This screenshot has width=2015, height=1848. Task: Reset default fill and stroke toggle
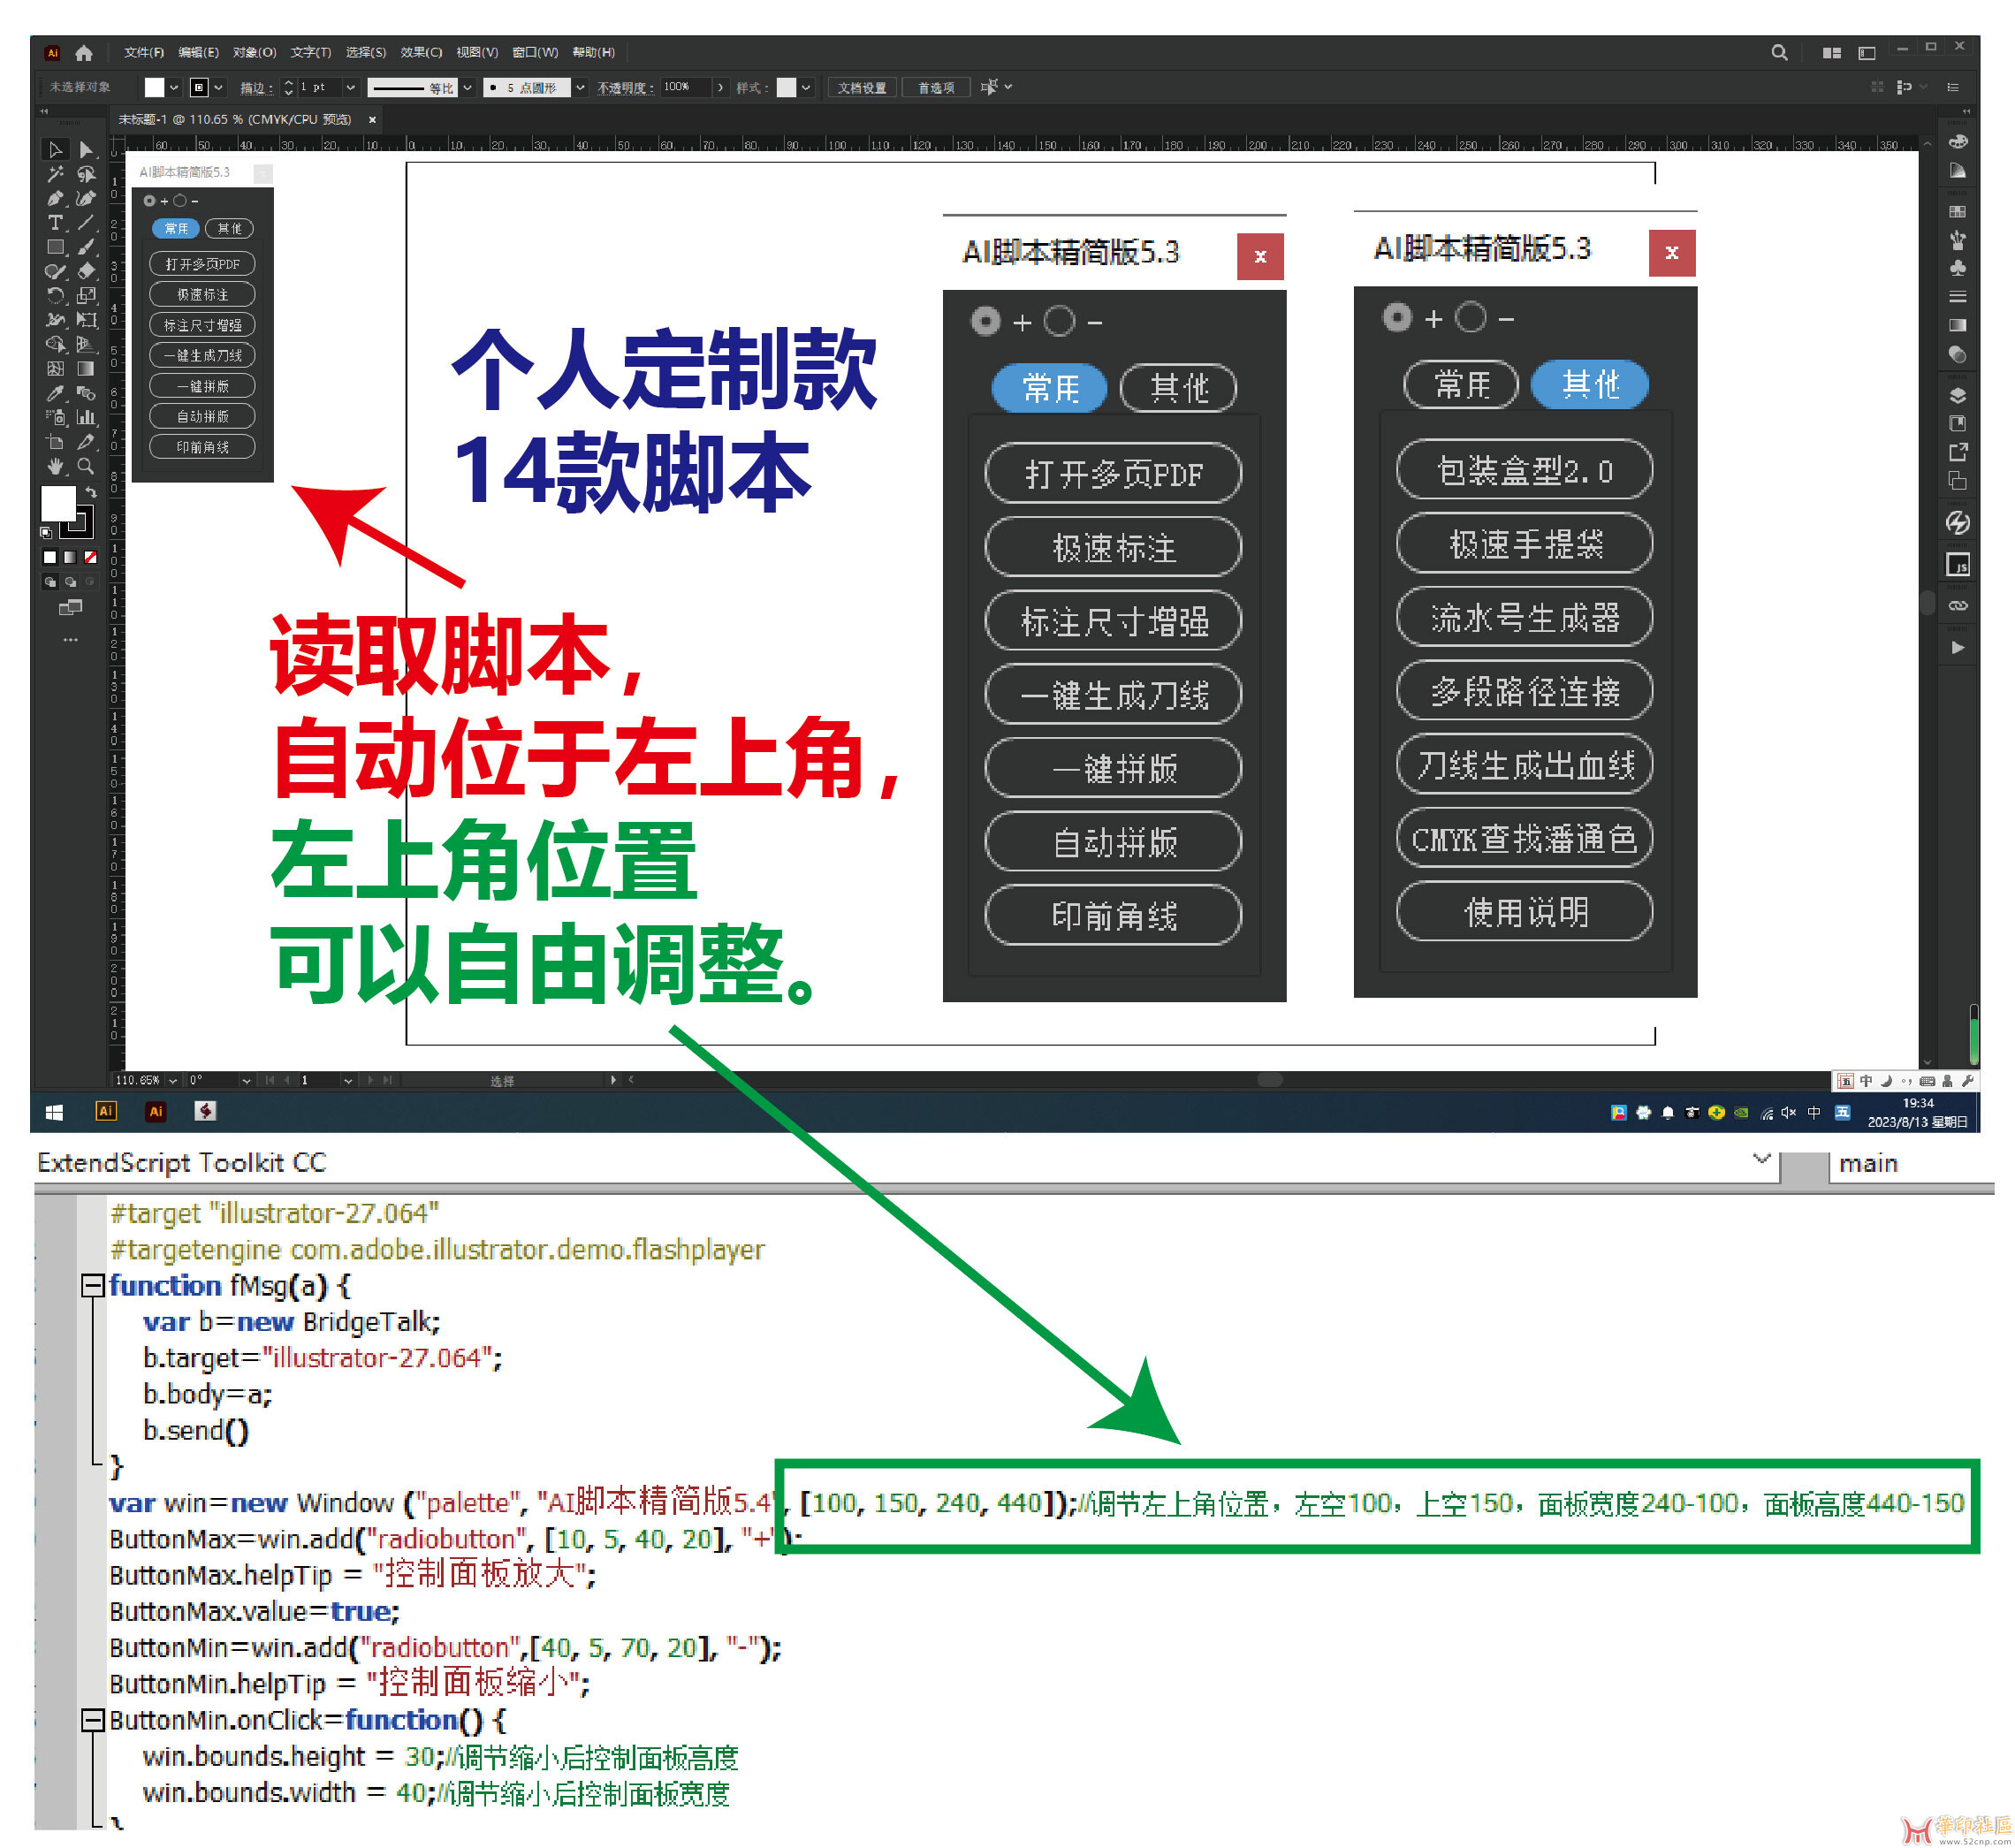[45, 532]
